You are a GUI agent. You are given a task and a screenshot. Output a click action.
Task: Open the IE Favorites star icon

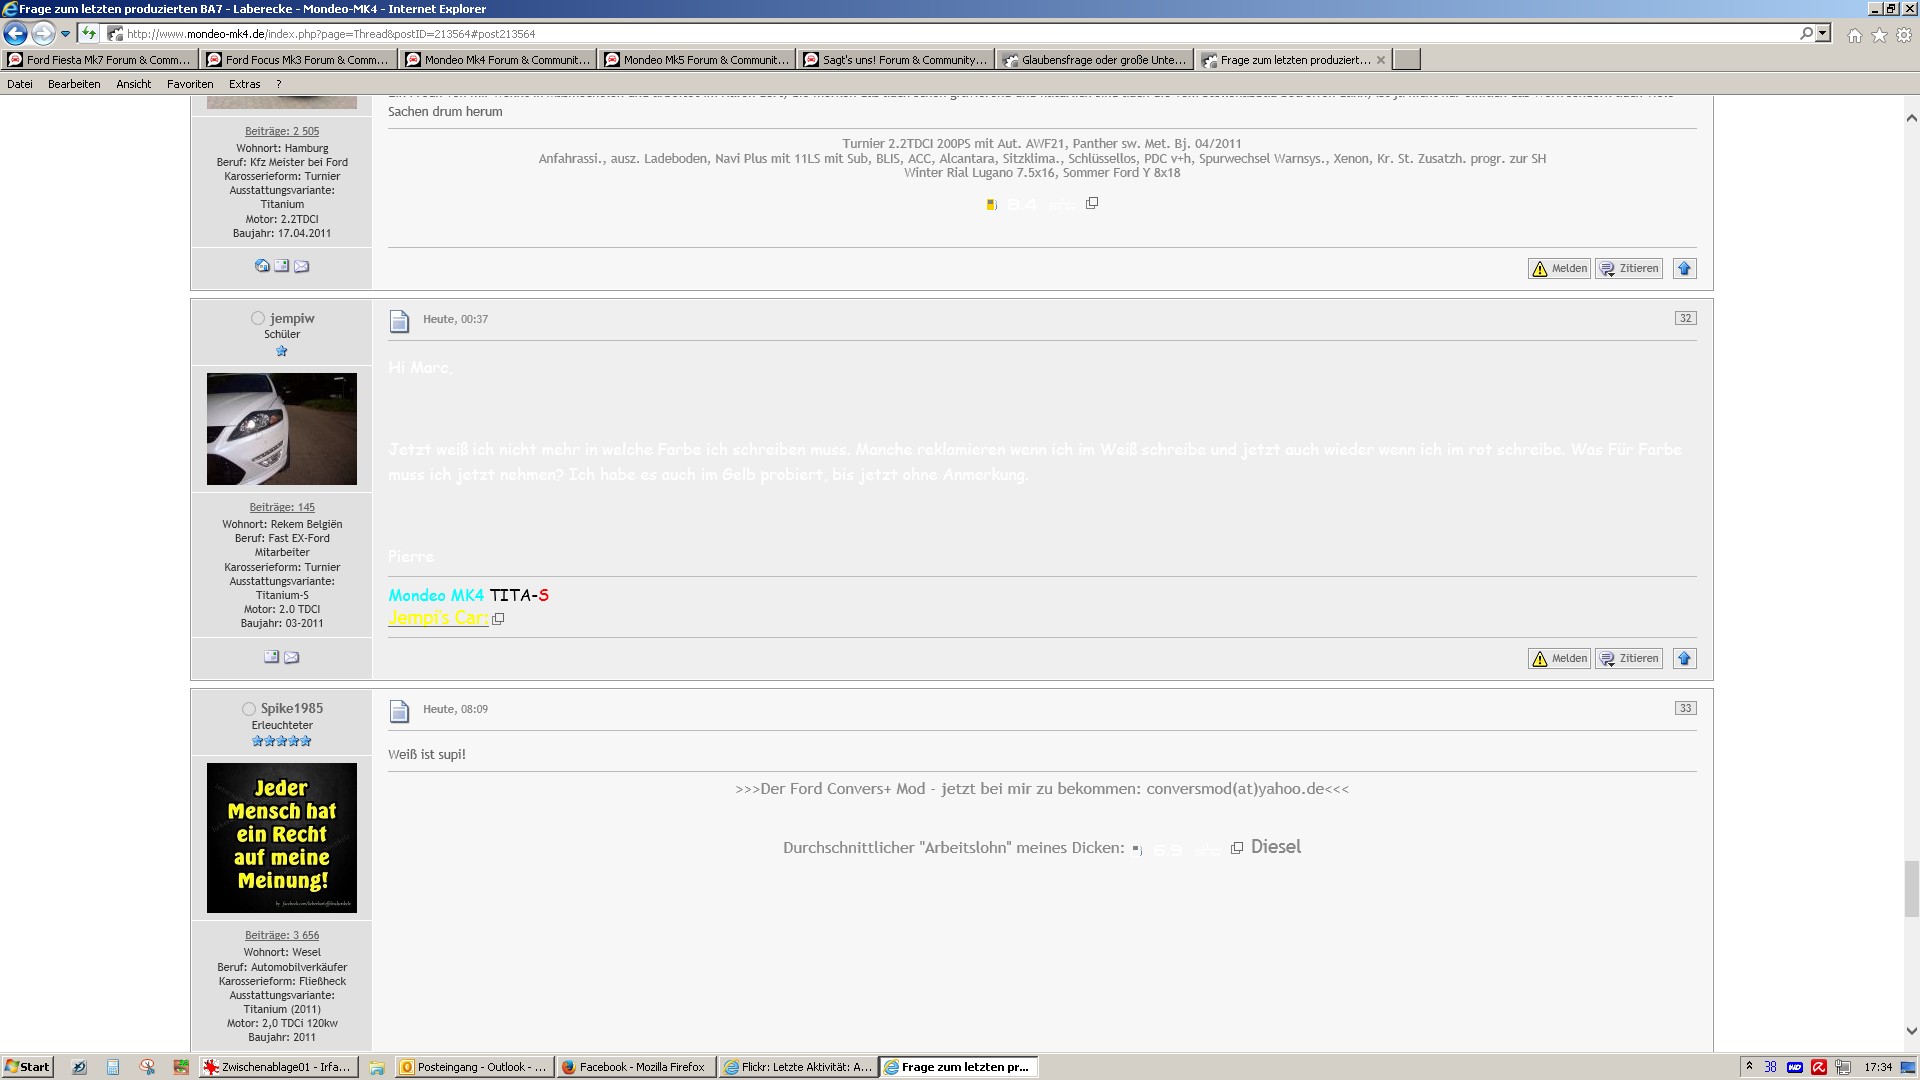click(1879, 35)
